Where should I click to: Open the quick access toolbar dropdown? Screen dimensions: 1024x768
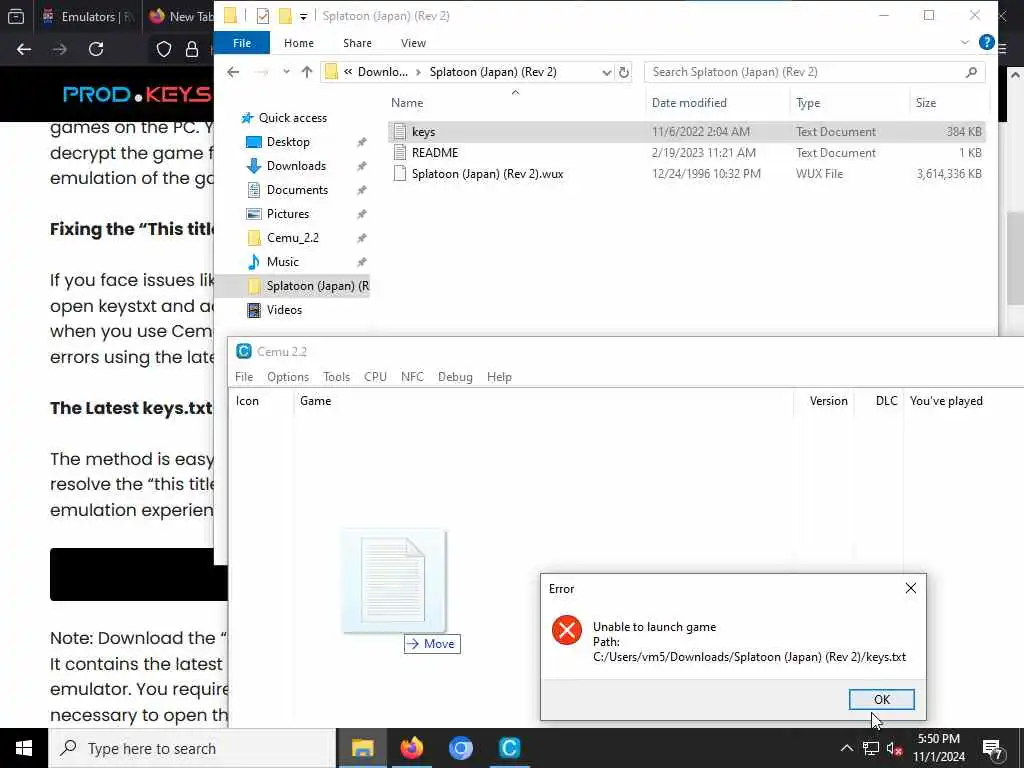(303, 16)
